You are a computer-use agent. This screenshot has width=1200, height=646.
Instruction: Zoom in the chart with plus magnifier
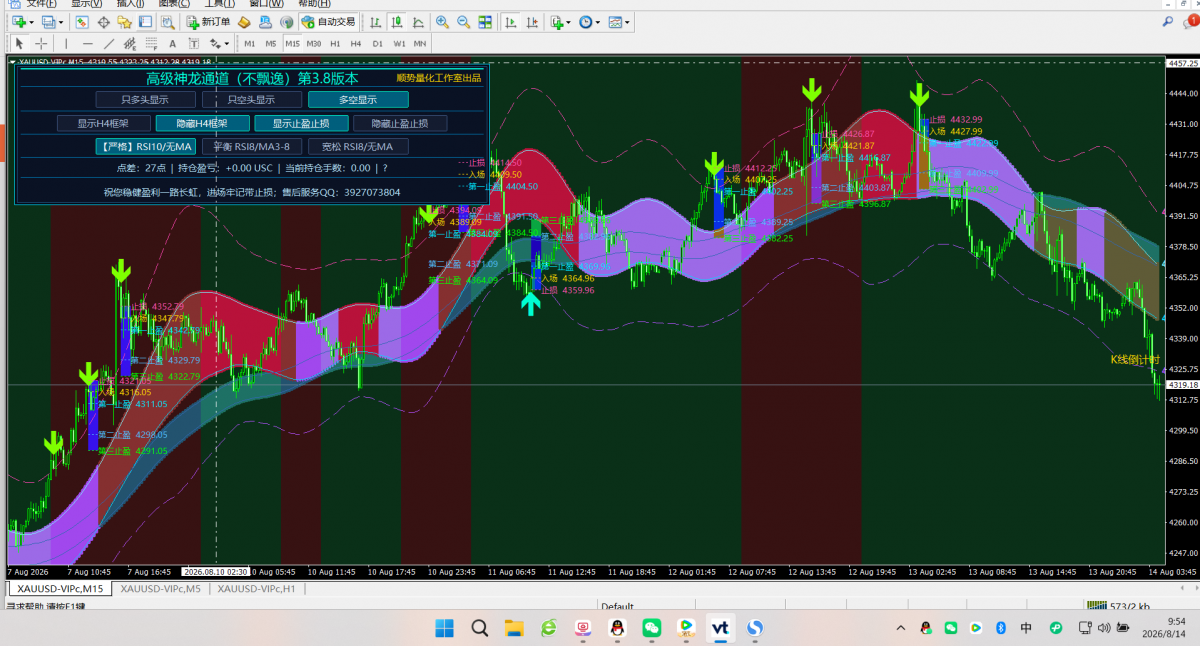(x=441, y=22)
